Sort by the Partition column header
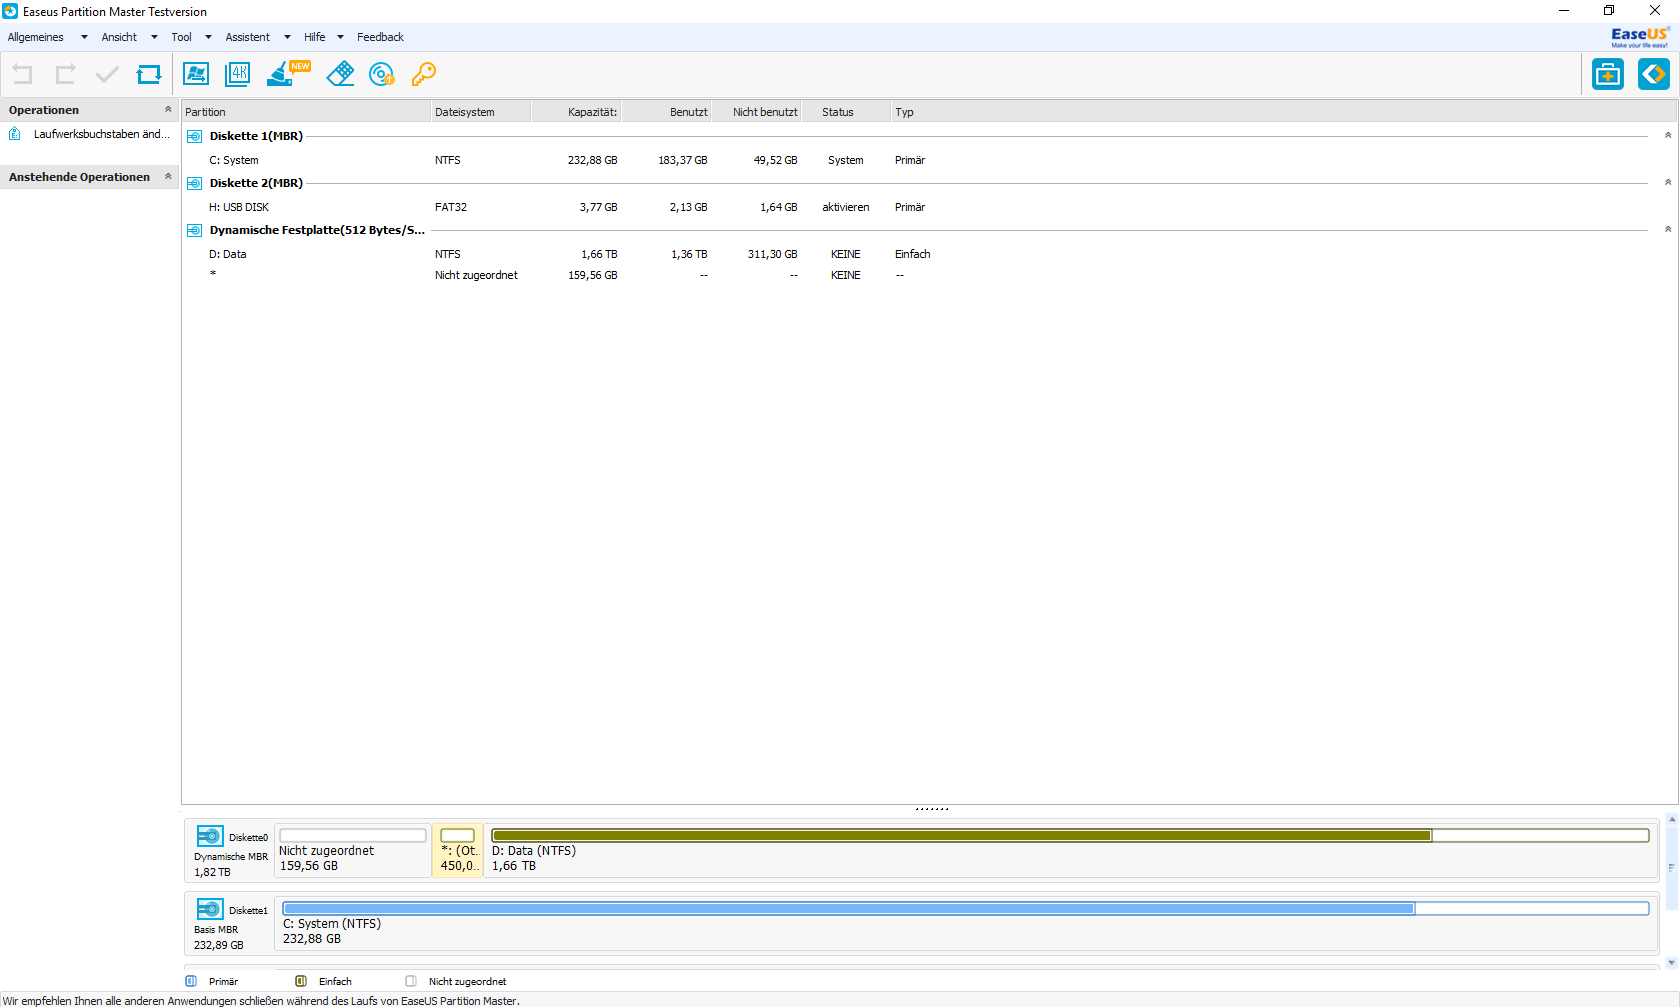1680x1007 pixels. tap(306, 112)
